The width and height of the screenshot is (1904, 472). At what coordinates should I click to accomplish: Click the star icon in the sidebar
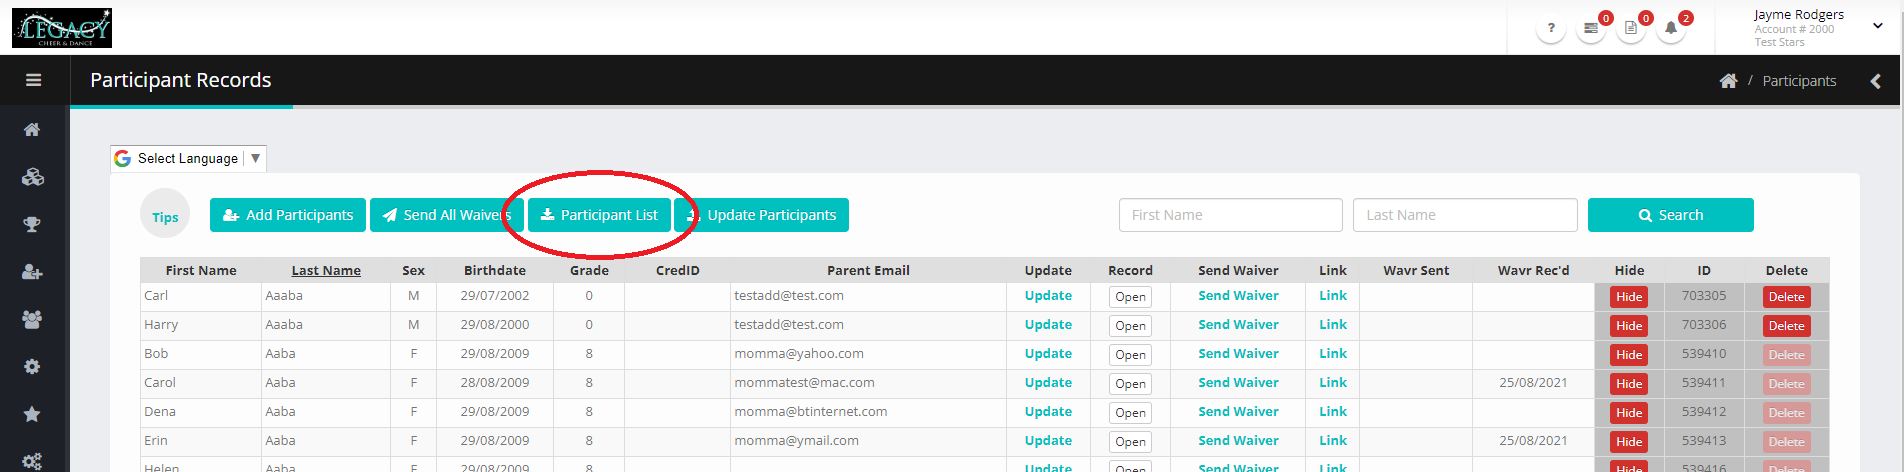(x=32, y=414)
